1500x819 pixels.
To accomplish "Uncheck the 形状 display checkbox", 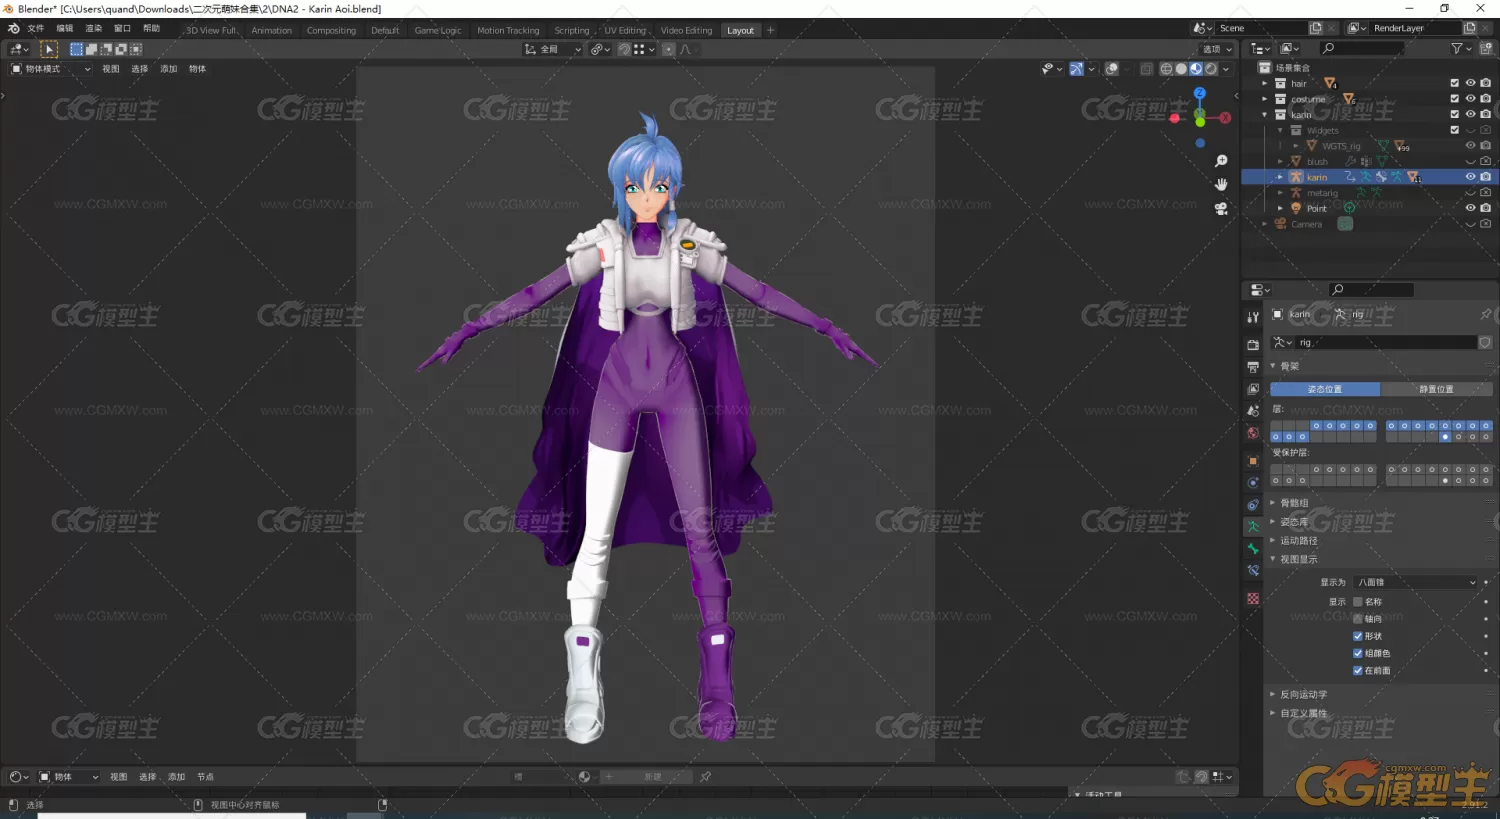I will 1358,636.
